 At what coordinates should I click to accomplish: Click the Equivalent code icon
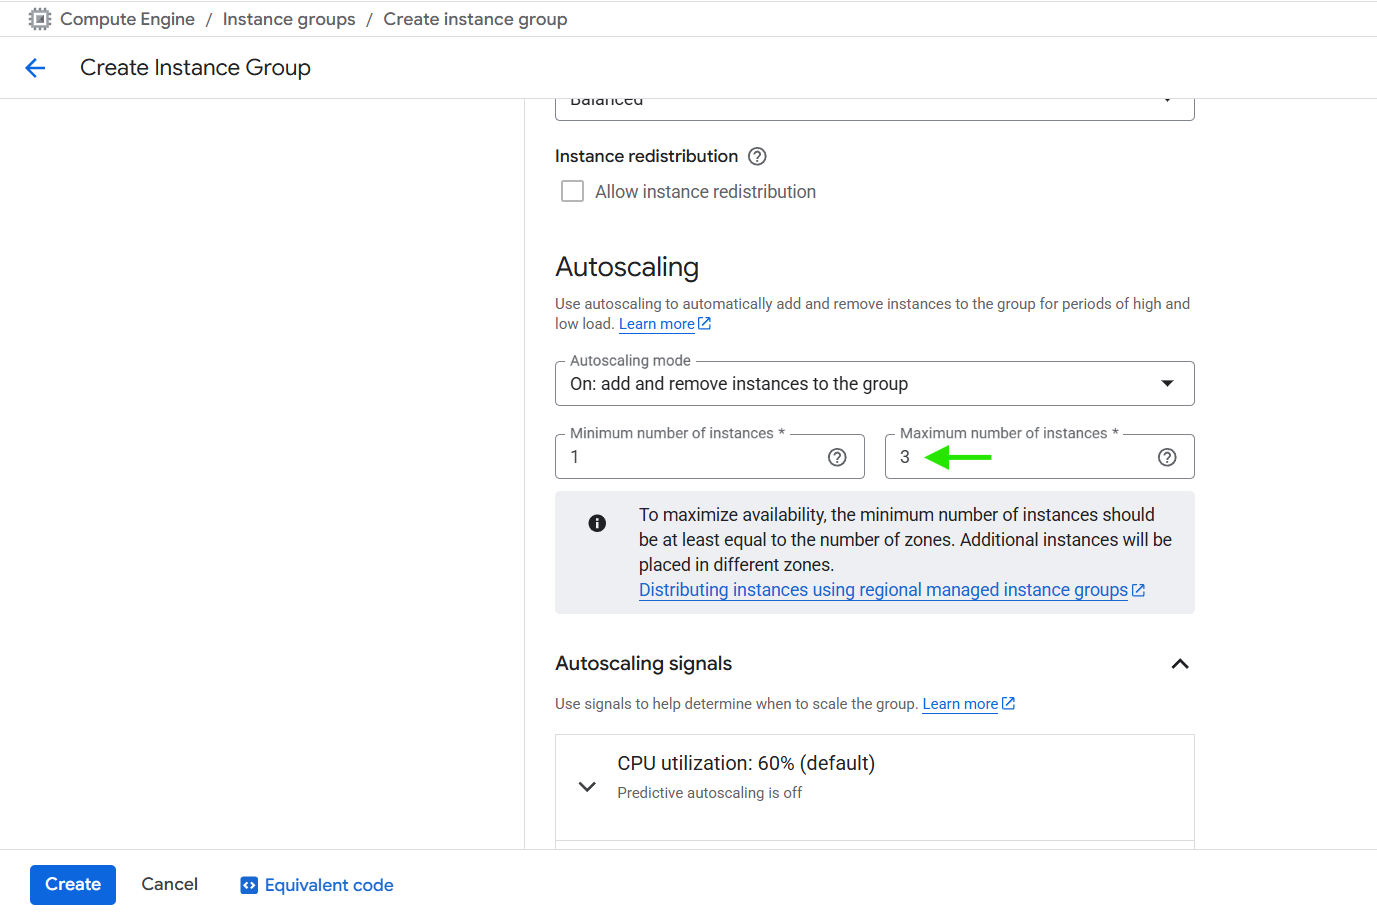(x=249, y=885)
